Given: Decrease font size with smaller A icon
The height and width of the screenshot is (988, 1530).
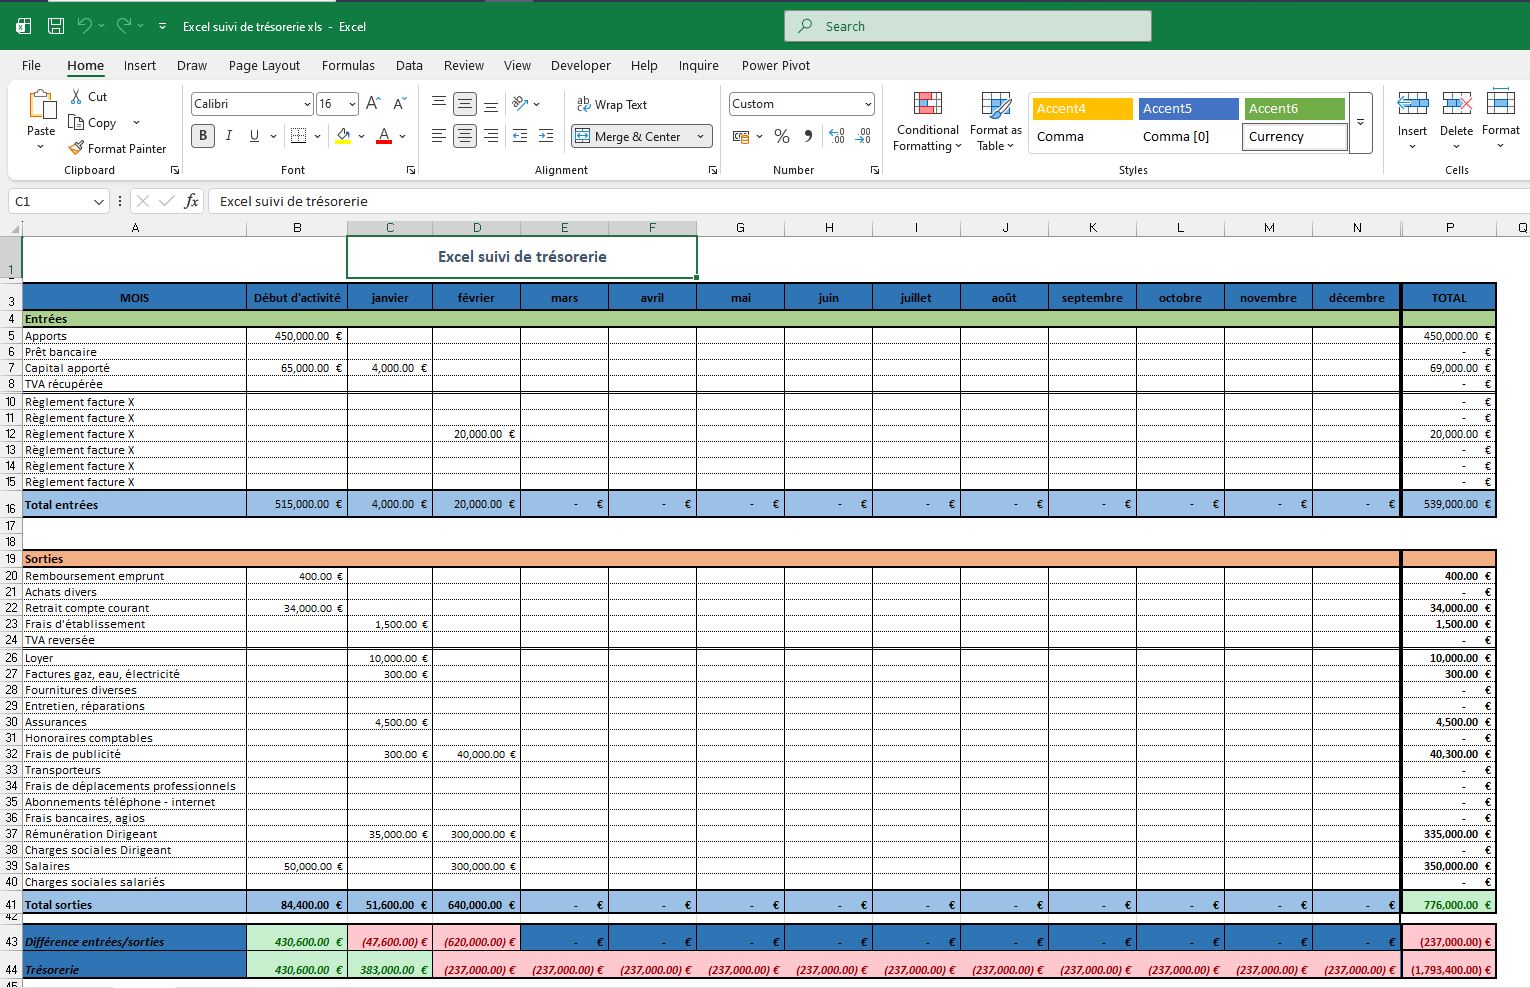Looking at the screenshot, I should click(x=399, y=104).
